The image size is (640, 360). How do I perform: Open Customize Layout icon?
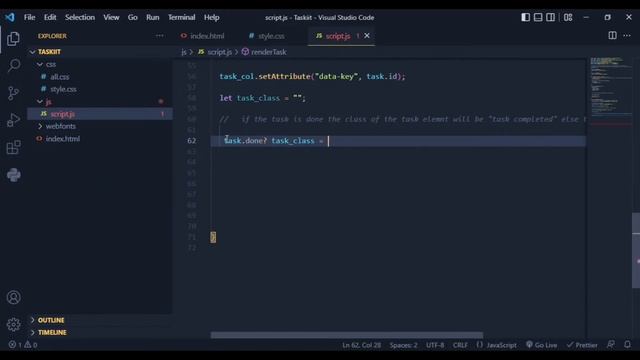coord(568,17)
